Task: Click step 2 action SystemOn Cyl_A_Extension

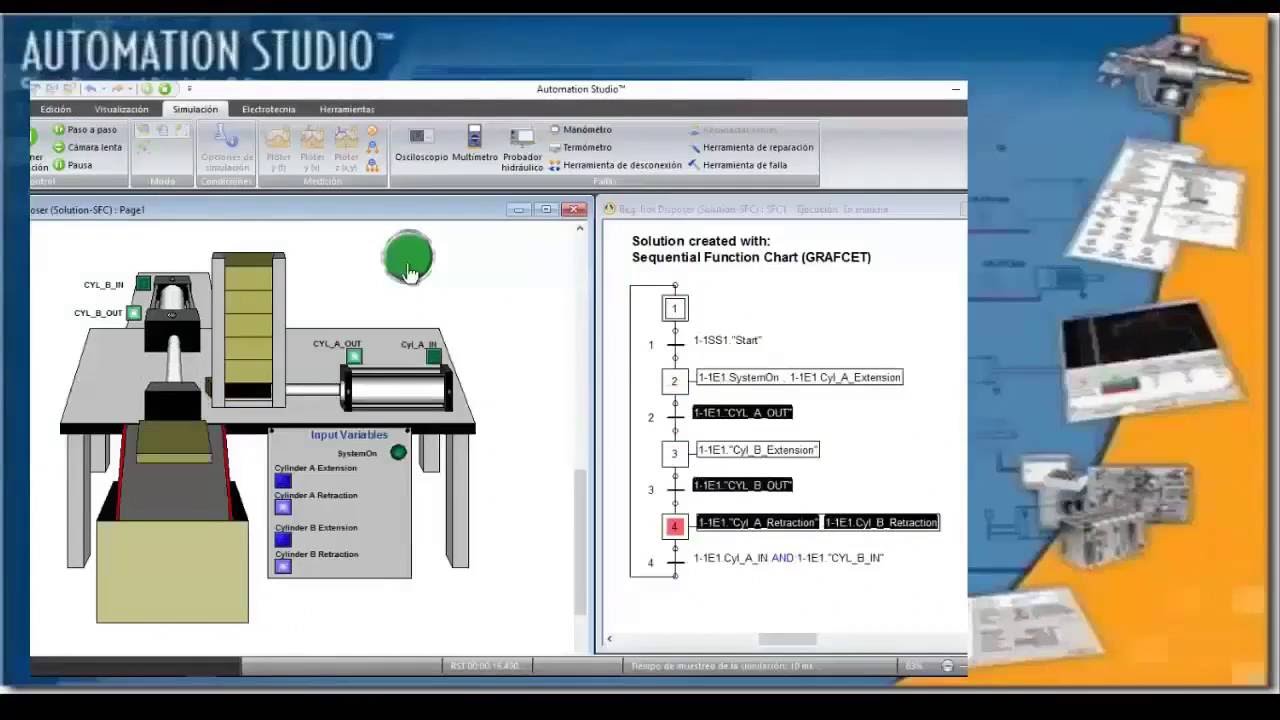Action: point(799,377)
